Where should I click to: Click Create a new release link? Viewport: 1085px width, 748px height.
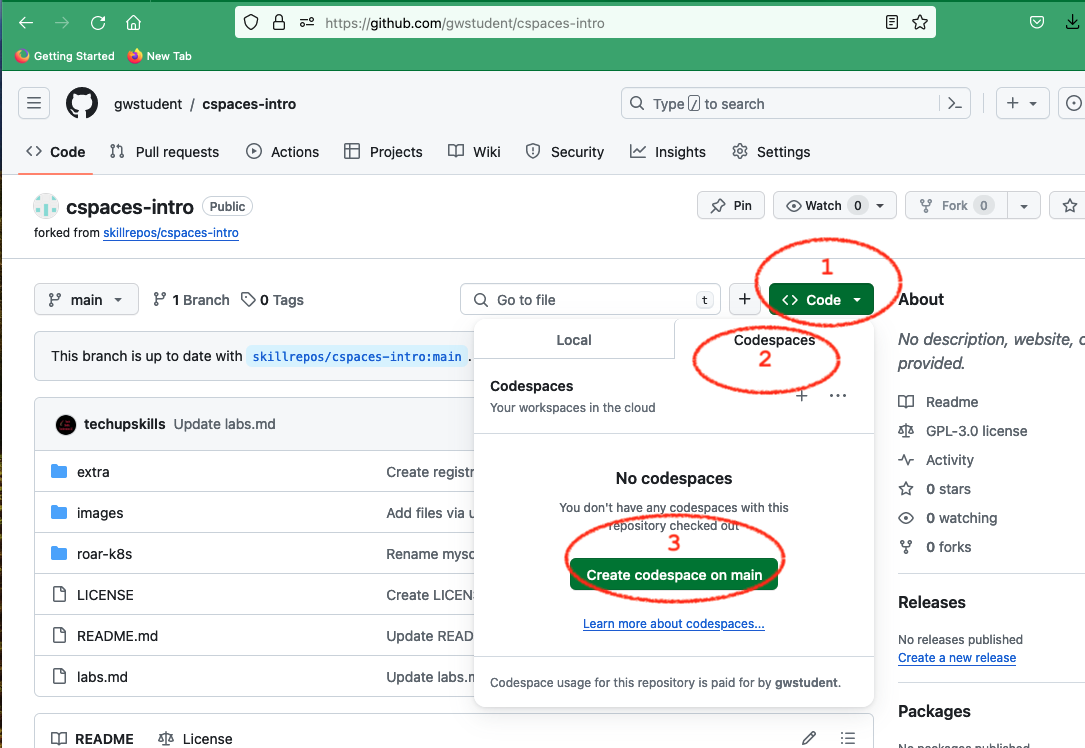coord(957,657)
